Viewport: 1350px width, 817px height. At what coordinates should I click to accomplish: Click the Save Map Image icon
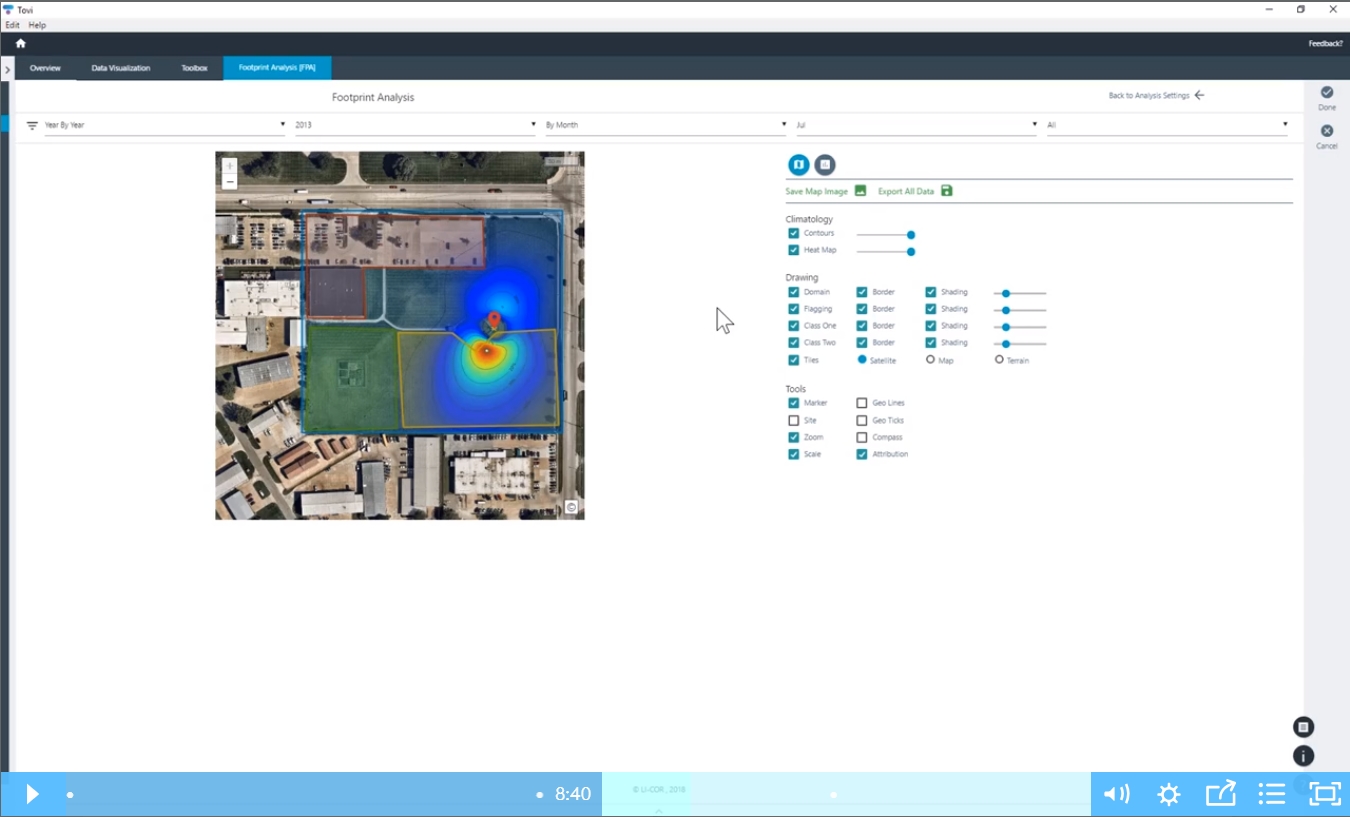[x=860, y=191]
